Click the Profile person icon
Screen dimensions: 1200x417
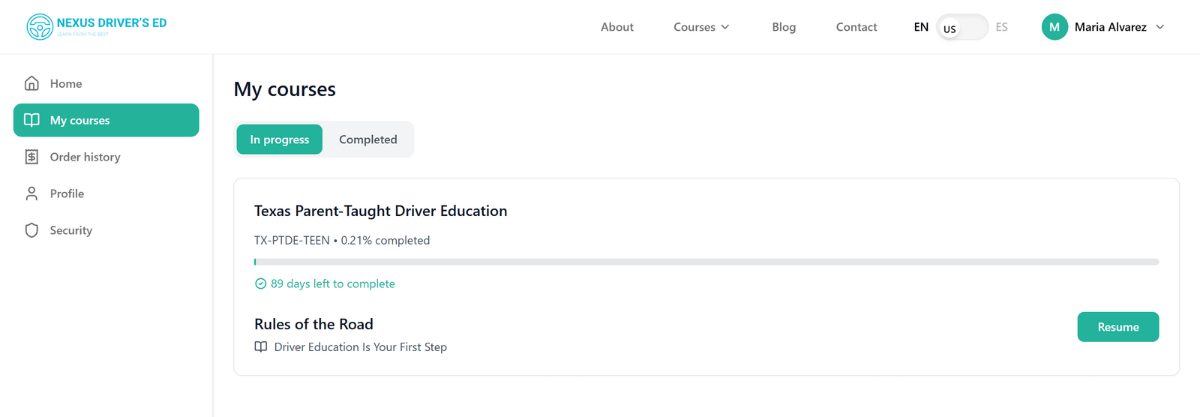coord(32,193)
